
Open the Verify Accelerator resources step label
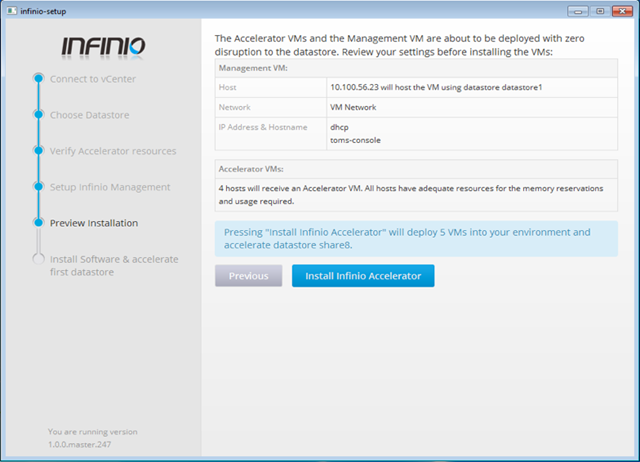(x=113, y=151)
